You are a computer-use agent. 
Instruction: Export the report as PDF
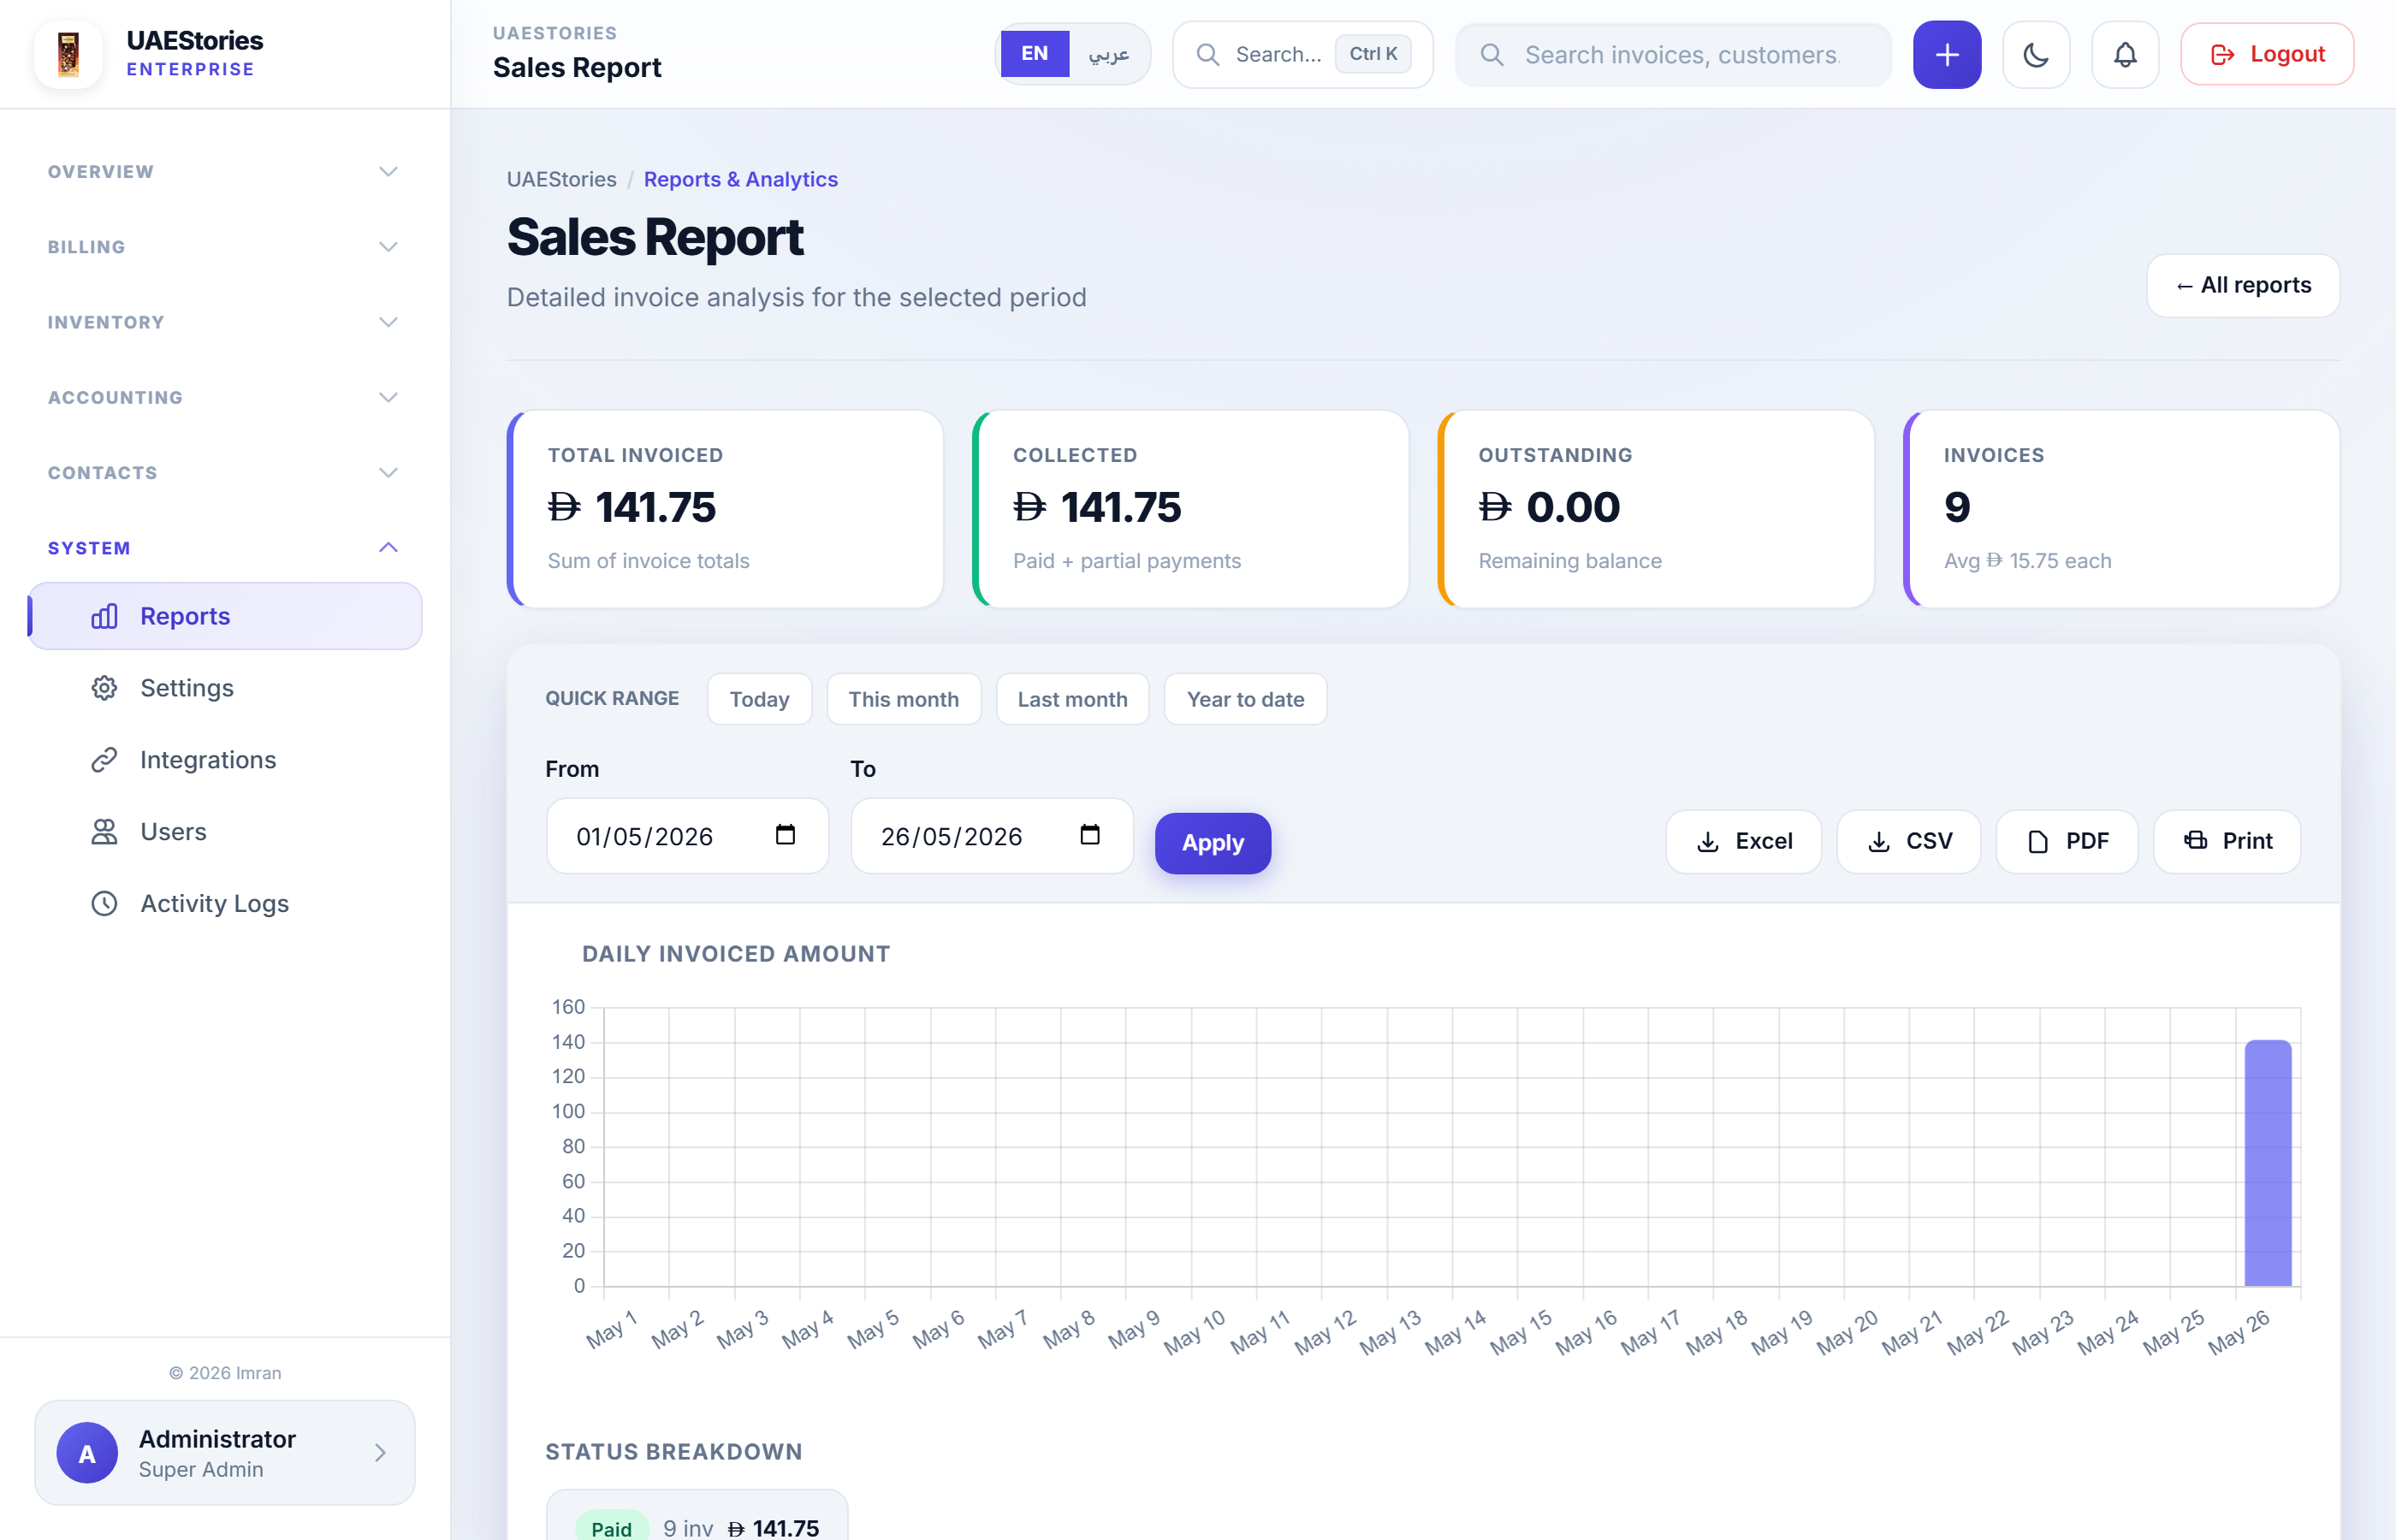point(2067,841)
